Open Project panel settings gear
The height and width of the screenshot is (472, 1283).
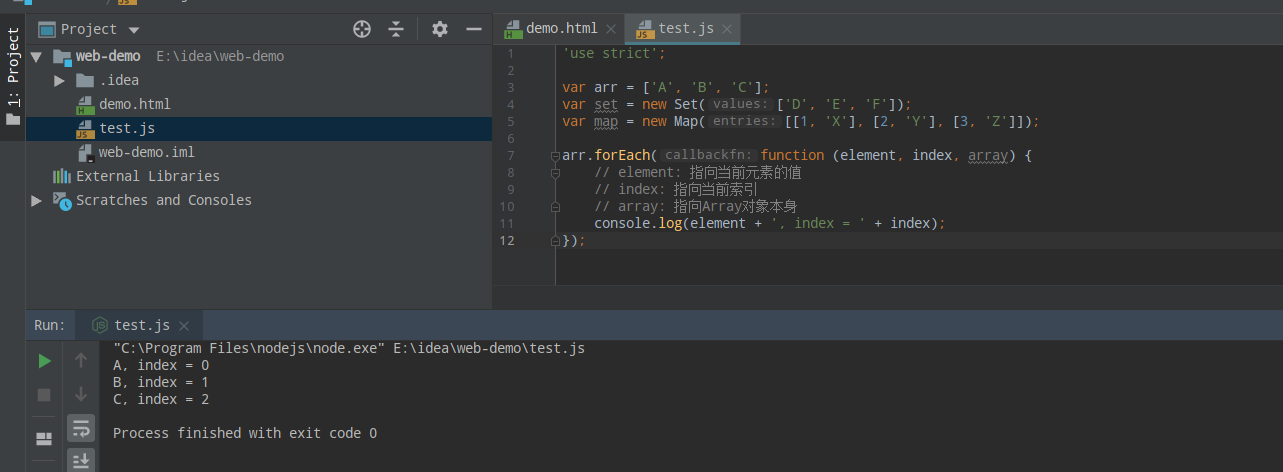(x=440, y=29)
